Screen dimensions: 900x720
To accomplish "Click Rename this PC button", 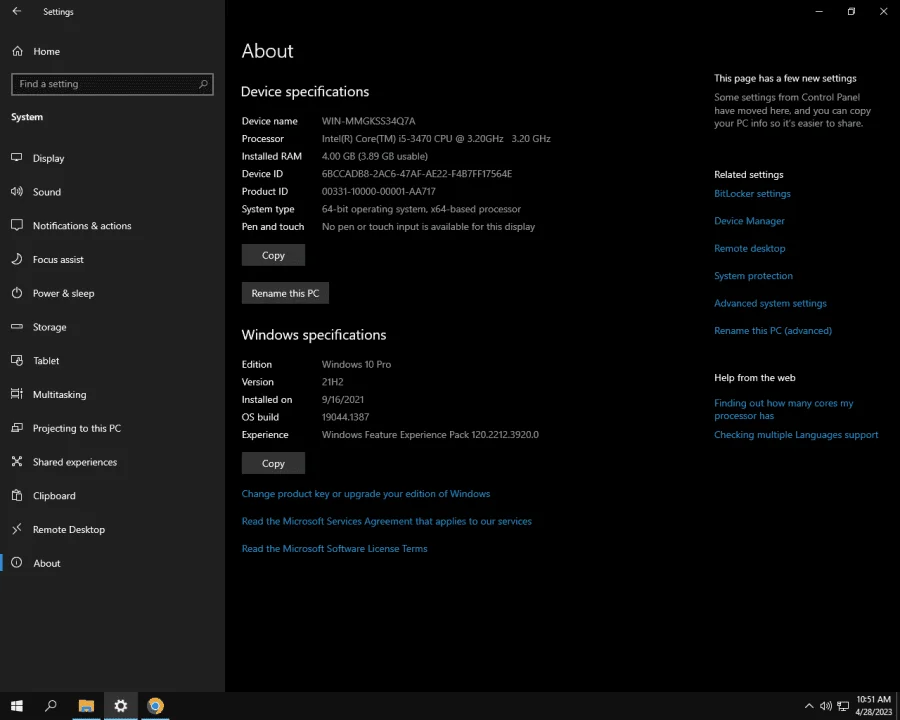I will (x=285, y=293).
